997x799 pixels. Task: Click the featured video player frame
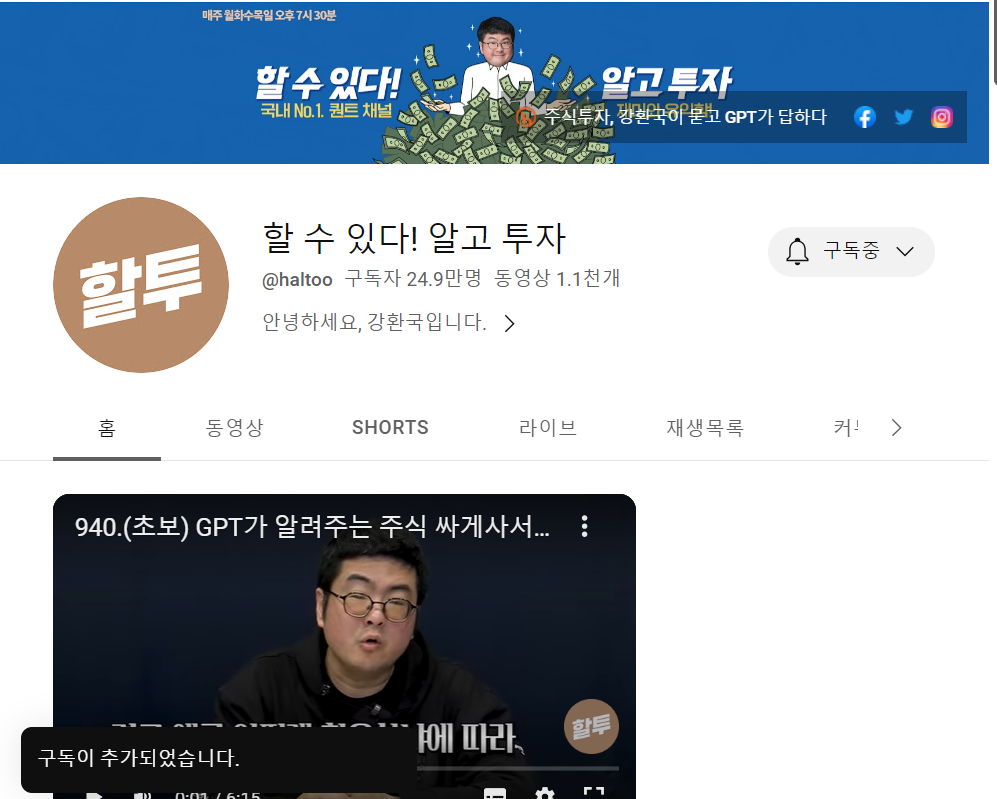click(345, 646)
